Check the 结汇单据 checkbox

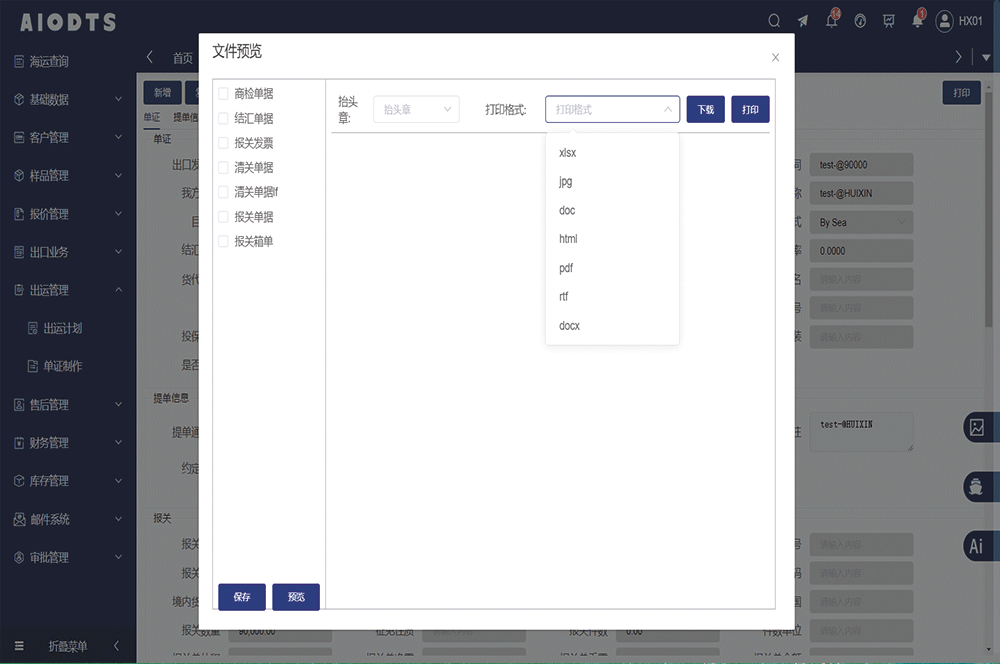click(x=223, y=119)
